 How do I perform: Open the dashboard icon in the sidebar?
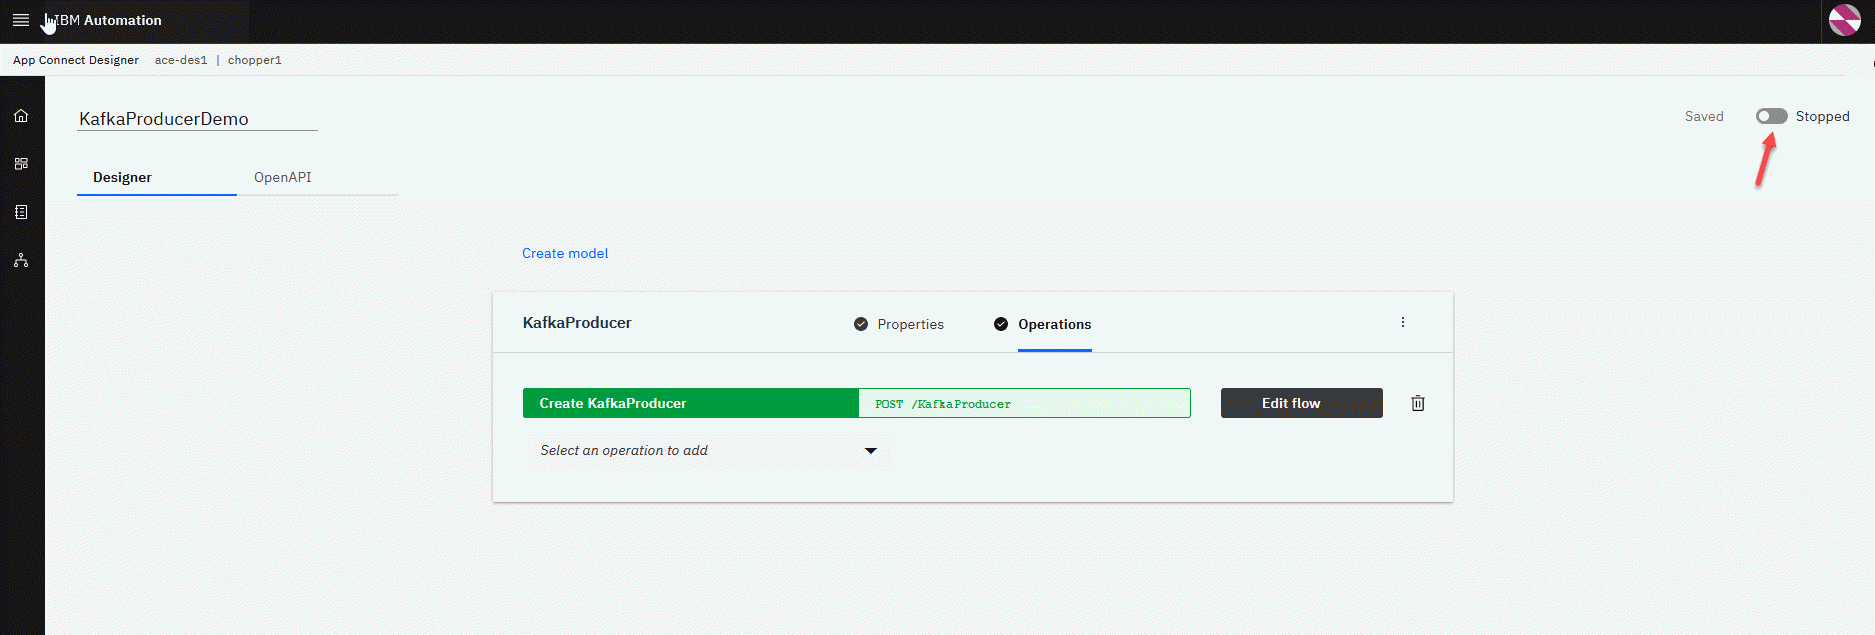21,164
